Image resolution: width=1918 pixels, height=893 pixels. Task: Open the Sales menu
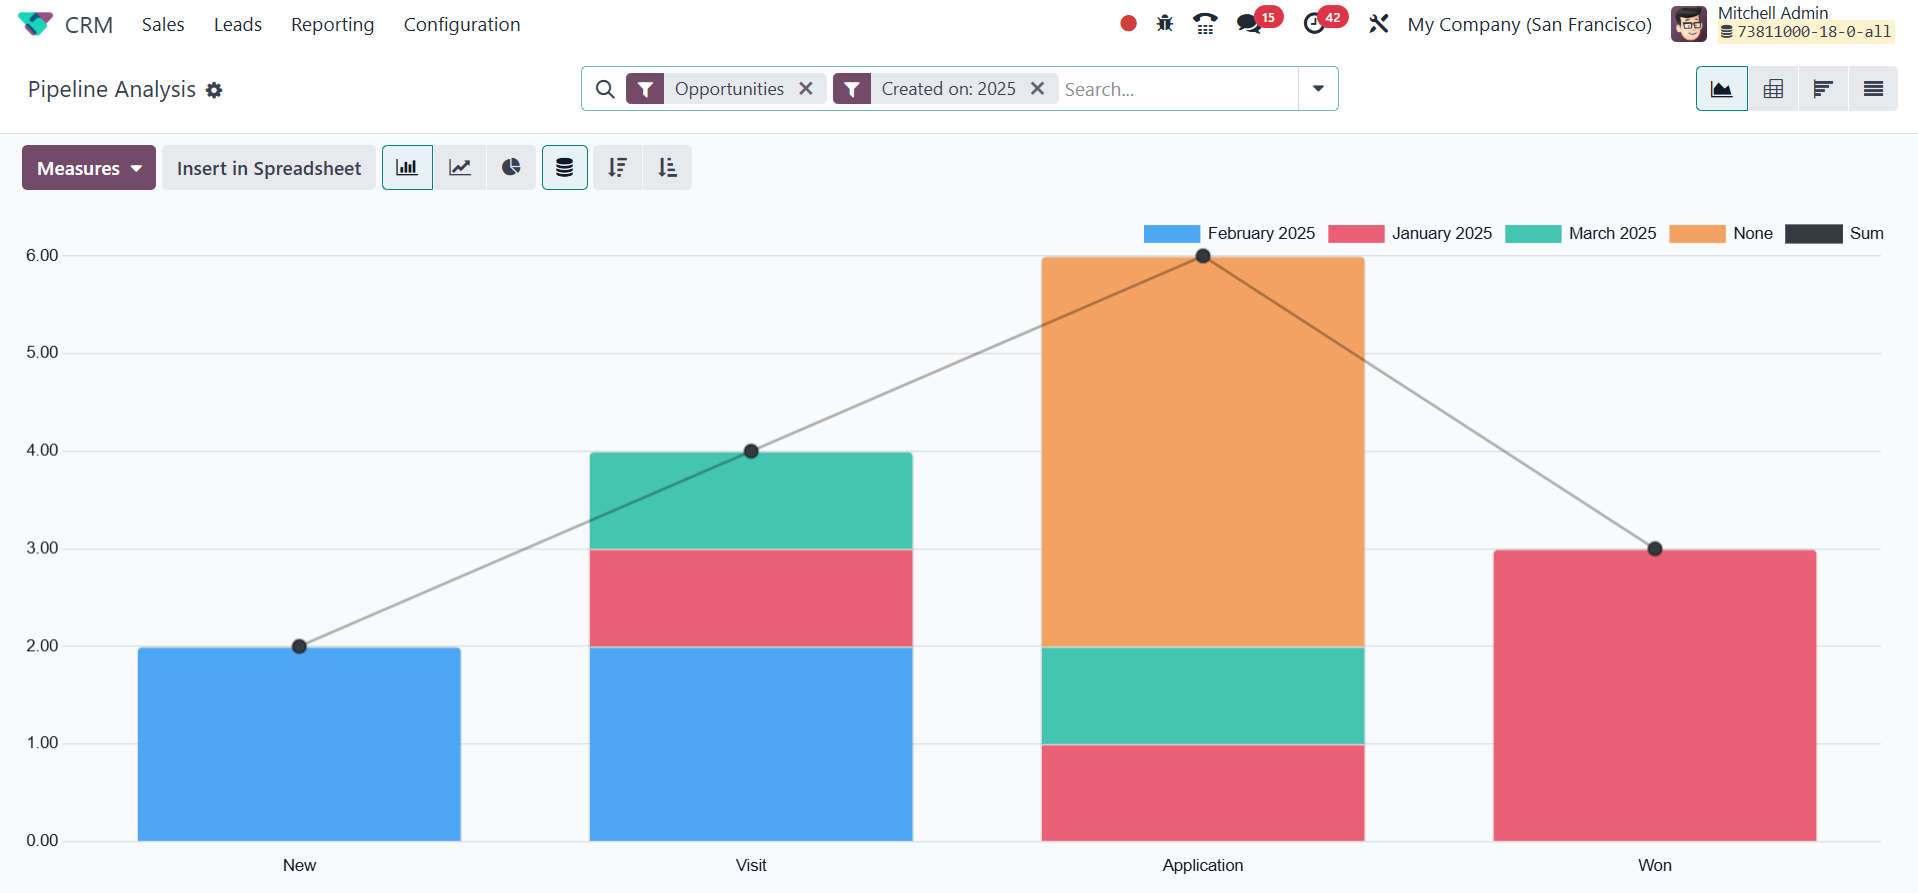163,24
